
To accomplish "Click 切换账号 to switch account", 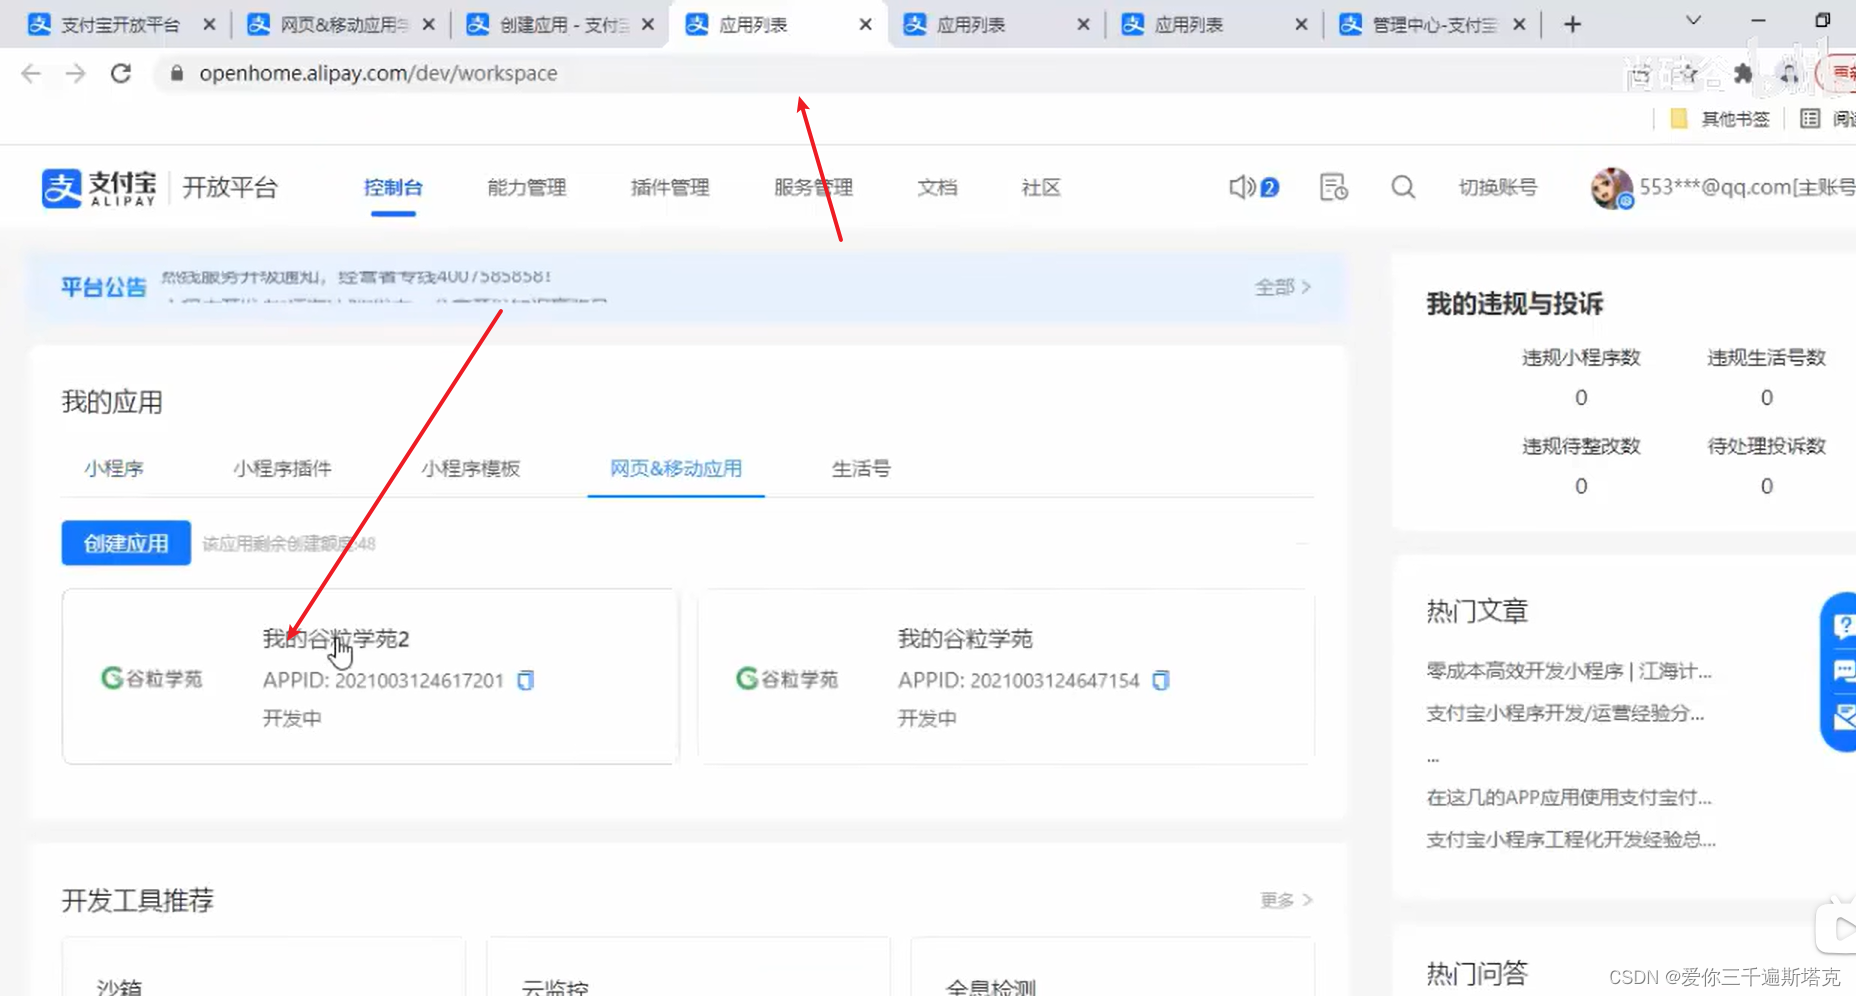I will (1497, 187).
